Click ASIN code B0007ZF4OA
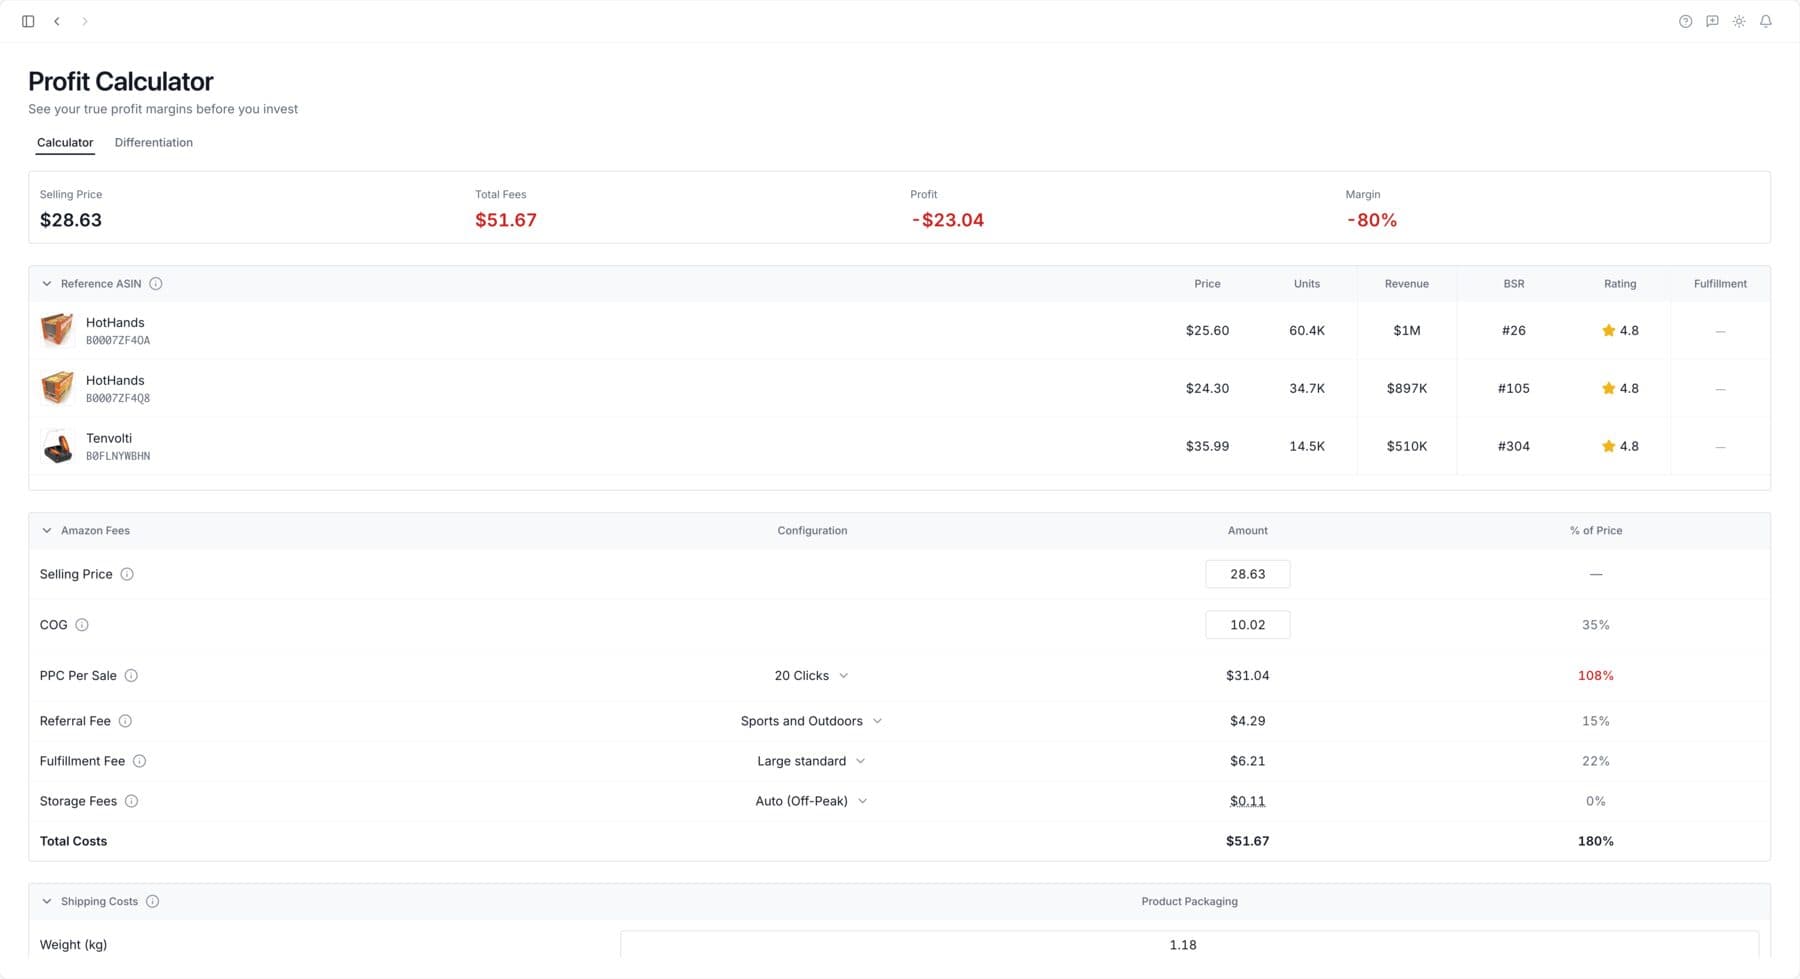This screenshot has width=1800, height=979. (x=118, y=341)
